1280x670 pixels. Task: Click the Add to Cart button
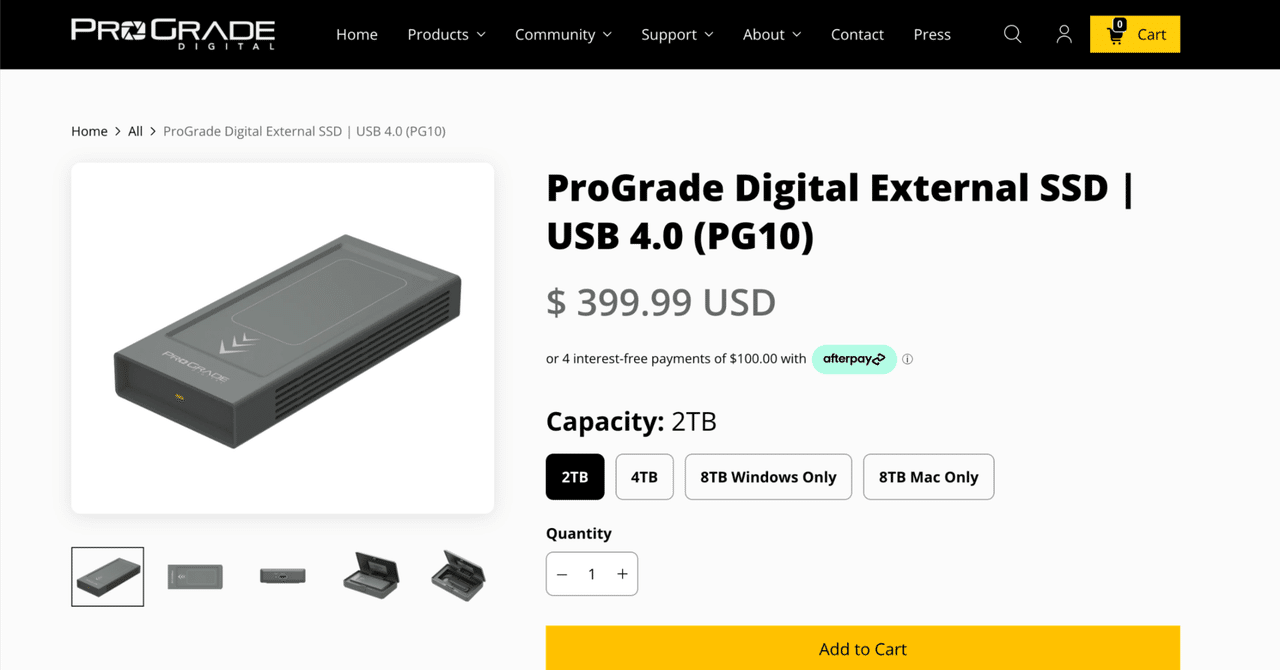862,648
